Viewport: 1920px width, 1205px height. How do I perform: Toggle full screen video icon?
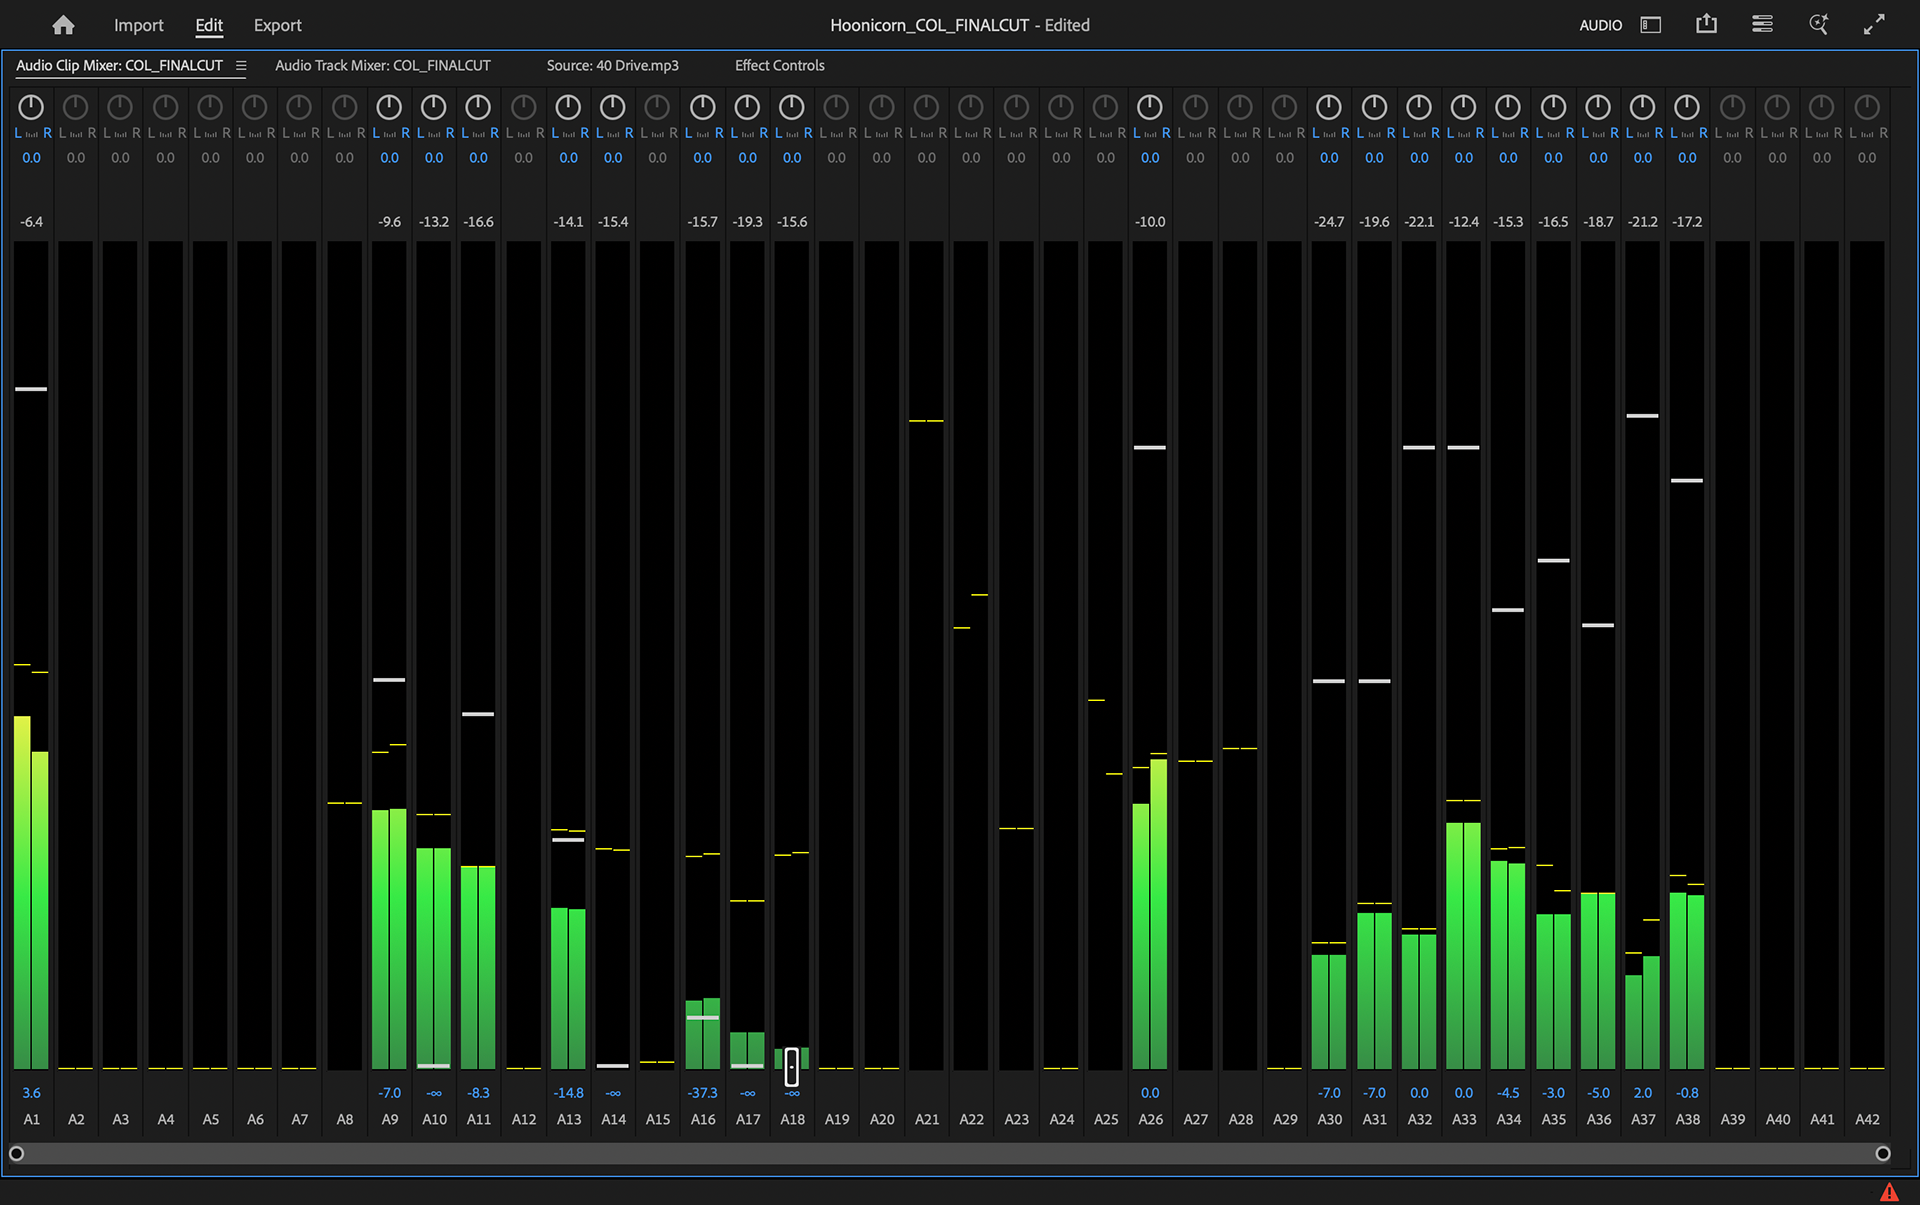(x=1874, y=25)
